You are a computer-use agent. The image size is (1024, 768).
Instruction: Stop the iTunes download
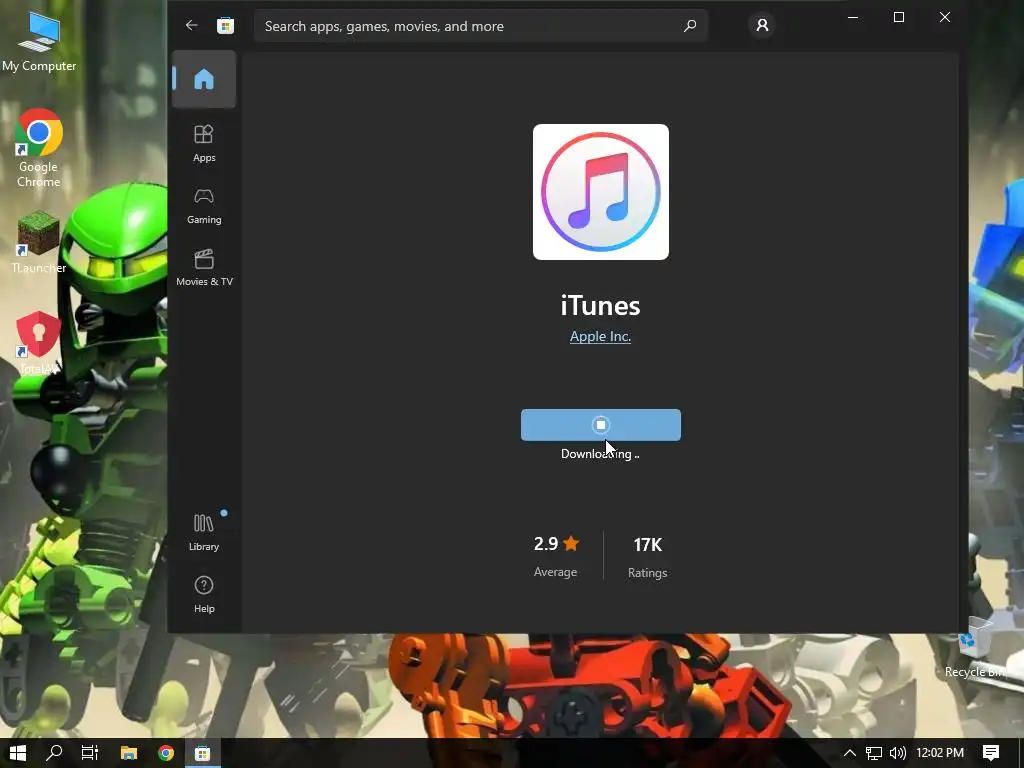[x=600, y=425]
